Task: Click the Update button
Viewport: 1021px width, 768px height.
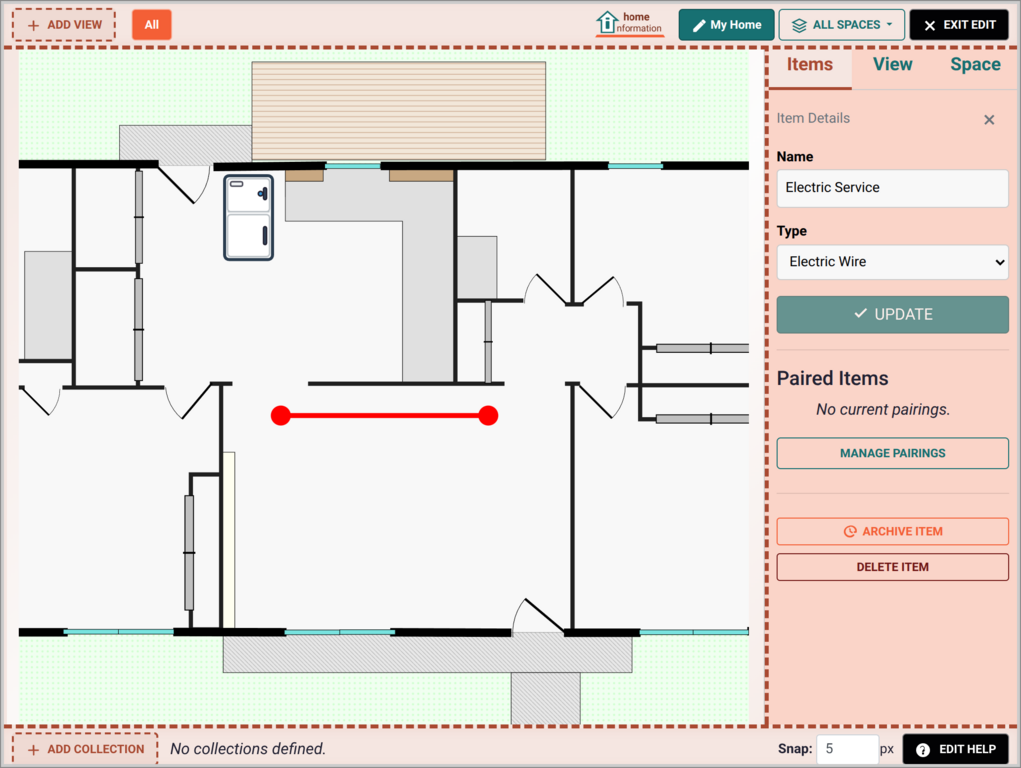Action: 892,315
